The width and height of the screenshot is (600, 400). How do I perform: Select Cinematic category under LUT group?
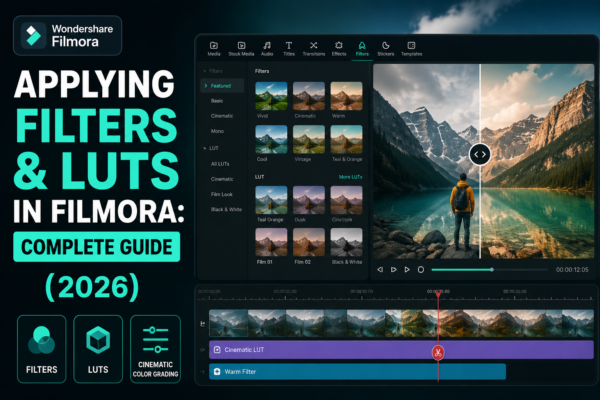(222, 179)
